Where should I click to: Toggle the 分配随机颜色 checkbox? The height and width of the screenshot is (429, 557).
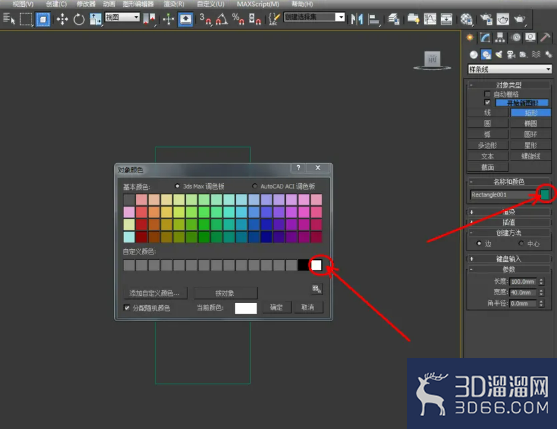[127, 308]
